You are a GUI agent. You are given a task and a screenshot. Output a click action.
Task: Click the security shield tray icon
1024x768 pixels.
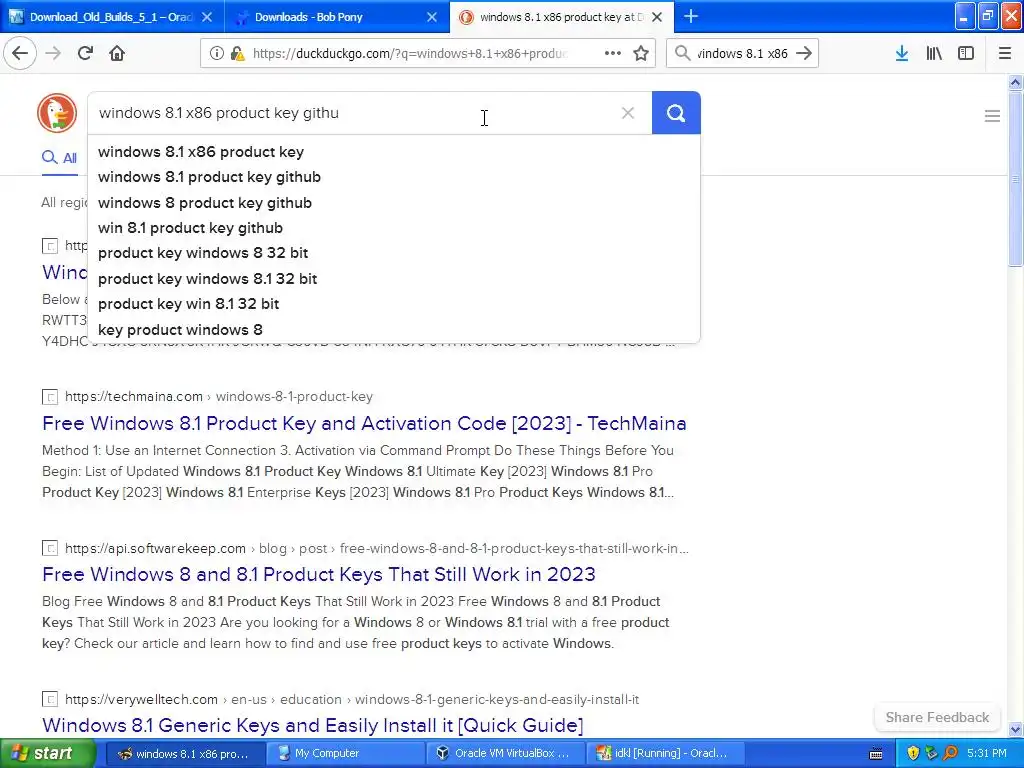[913, 753]
